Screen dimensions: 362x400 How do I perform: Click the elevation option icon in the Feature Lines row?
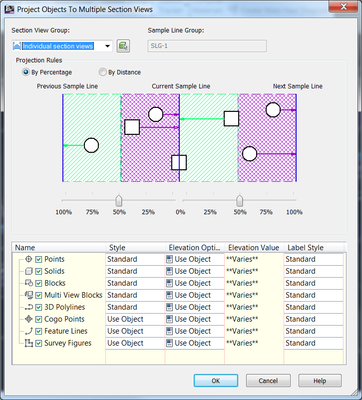tap(170, 331)
